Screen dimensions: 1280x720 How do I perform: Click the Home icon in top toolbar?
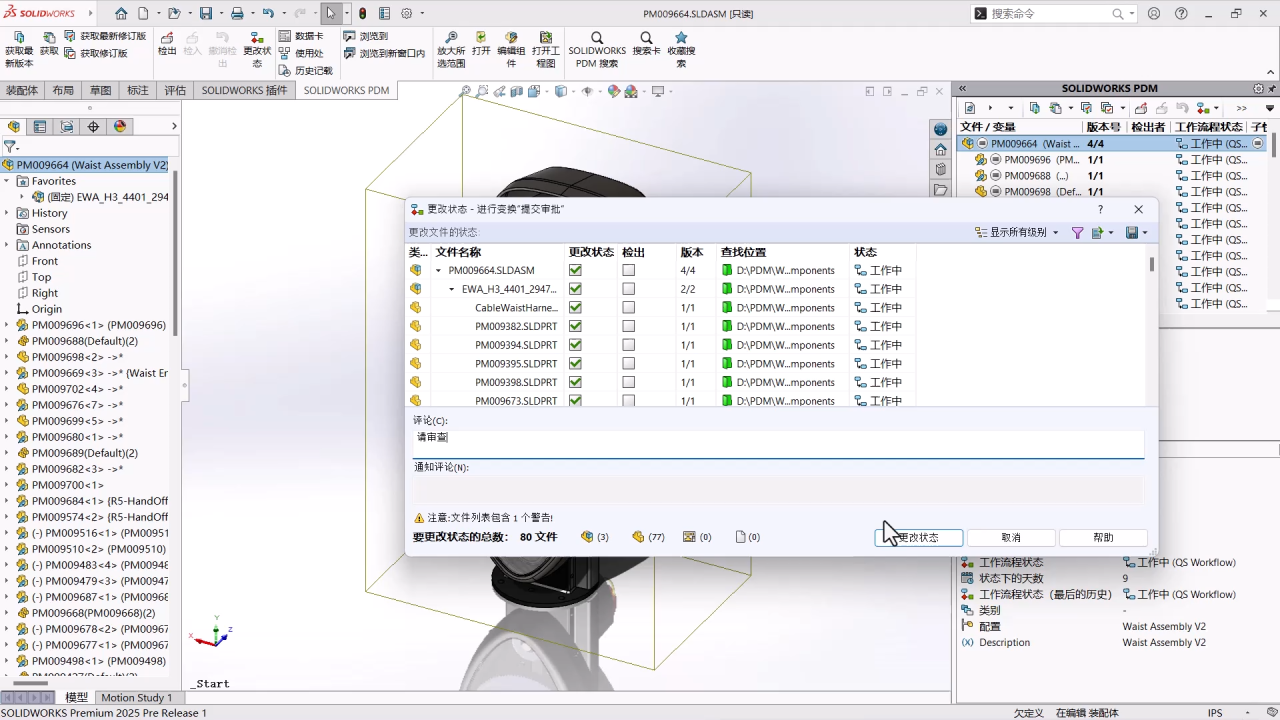[x=121, y=14]
